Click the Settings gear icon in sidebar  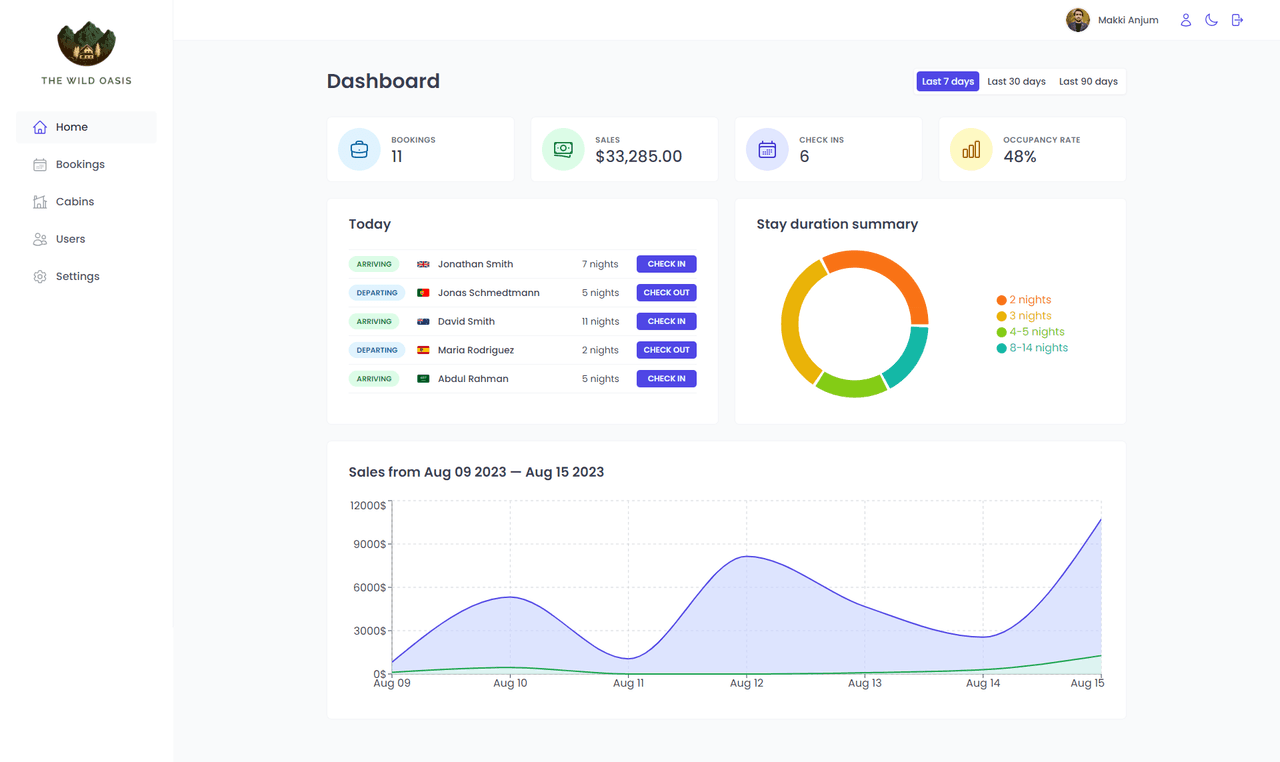40,277
